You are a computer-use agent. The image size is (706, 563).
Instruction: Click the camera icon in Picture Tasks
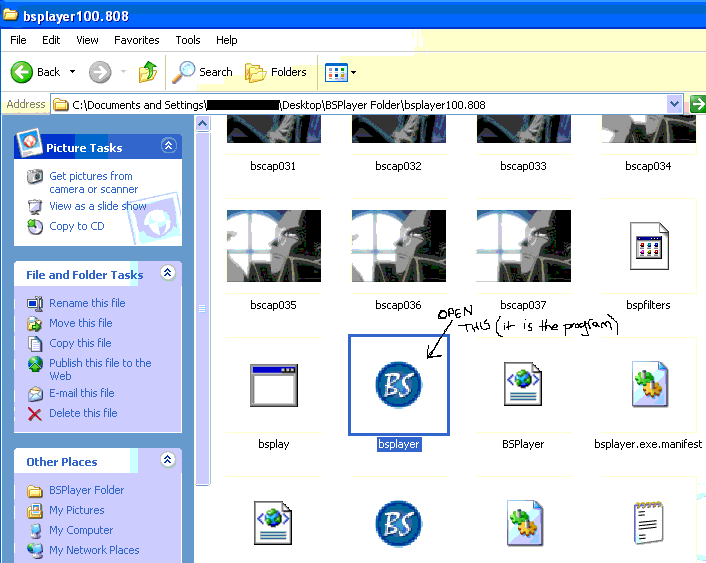pyautogui.click(x=35, y=176)
